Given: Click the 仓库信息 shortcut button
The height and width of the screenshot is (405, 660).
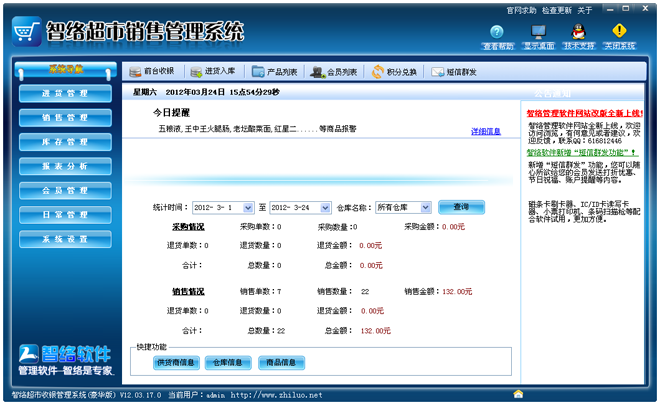Looking at the screenshot, I should [x=228, y=362].
